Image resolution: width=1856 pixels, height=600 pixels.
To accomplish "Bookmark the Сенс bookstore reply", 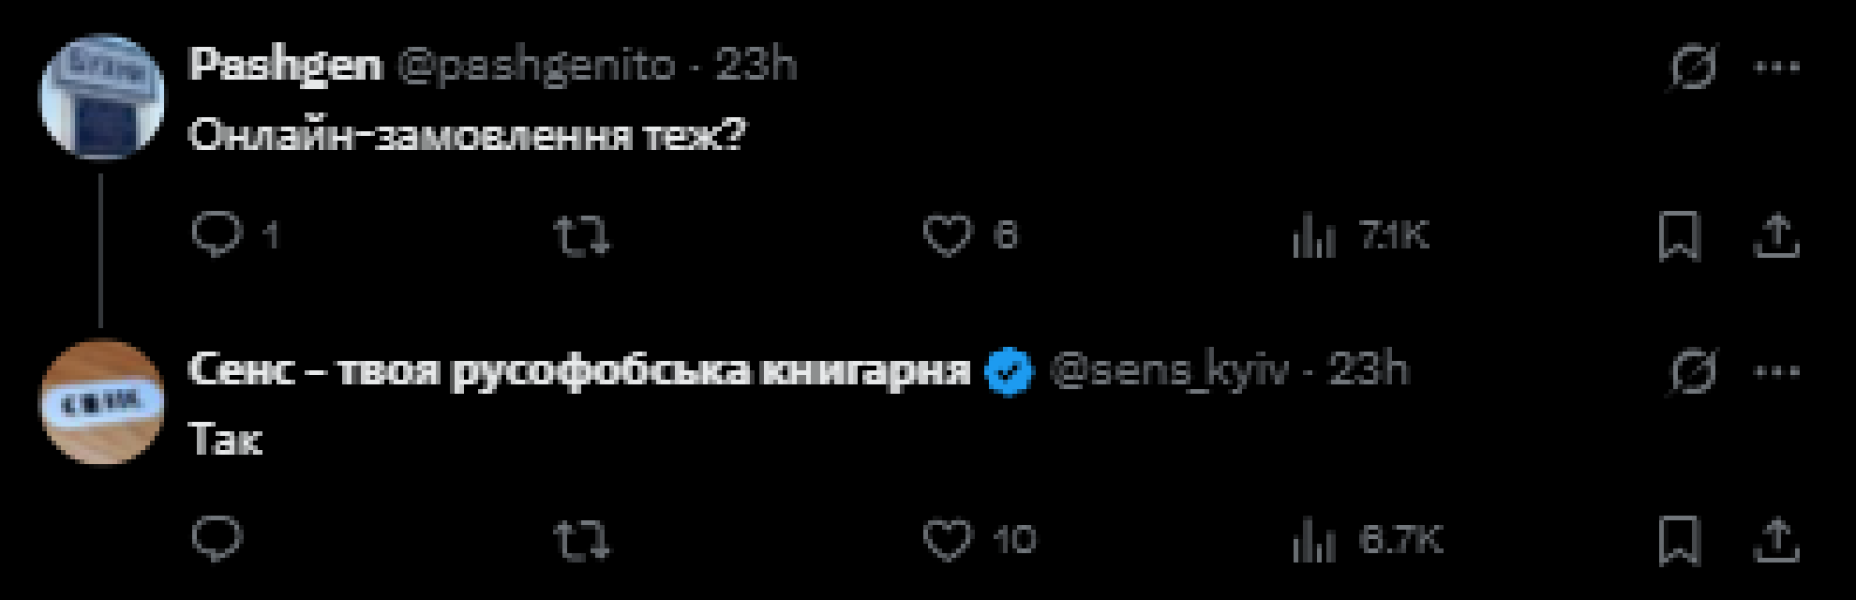I will click(1679, 541).
